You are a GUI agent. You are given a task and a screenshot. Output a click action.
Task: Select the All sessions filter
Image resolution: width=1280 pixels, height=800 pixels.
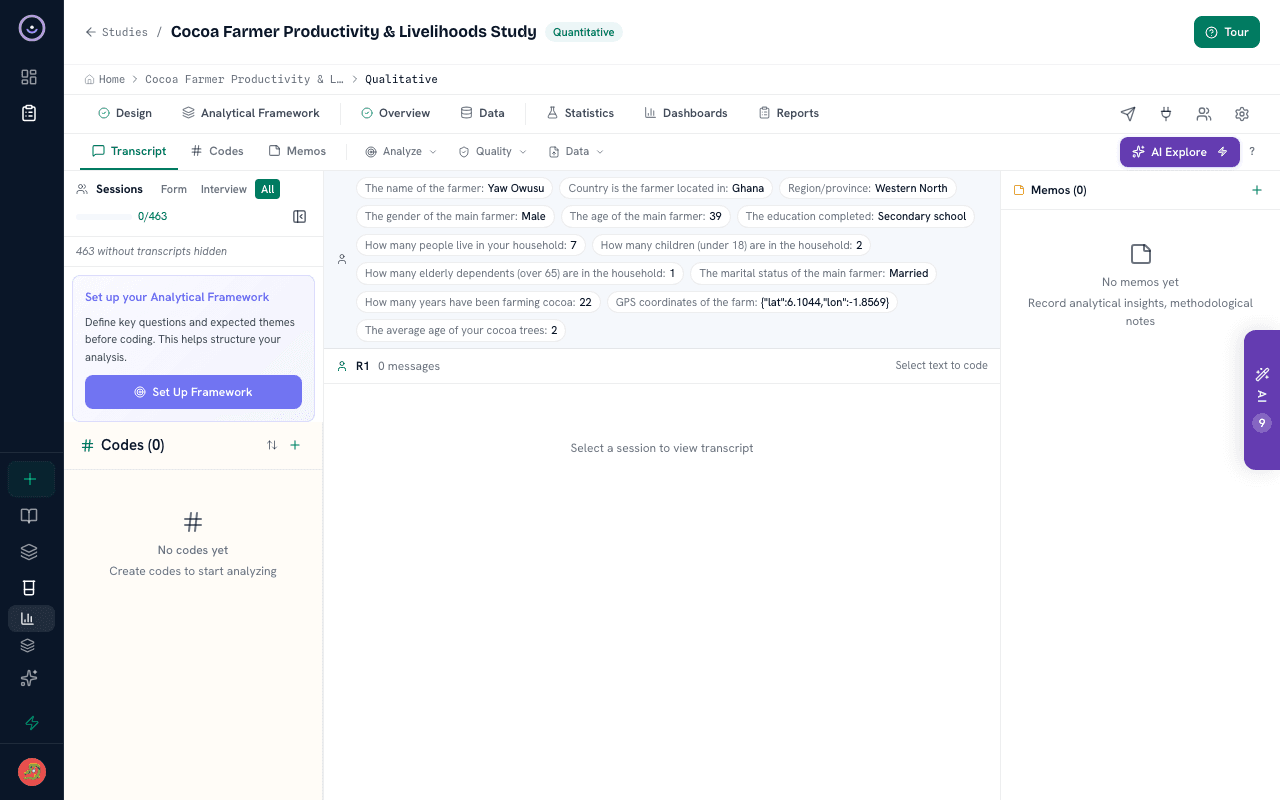267,189
